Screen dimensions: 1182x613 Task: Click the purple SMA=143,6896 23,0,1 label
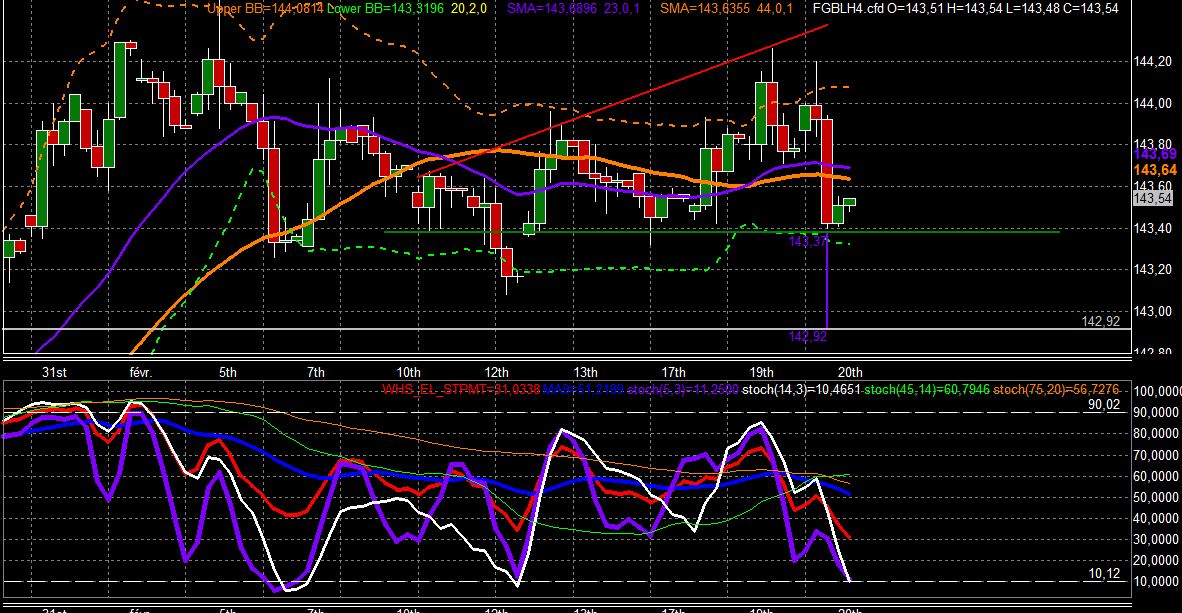point(574,9)
